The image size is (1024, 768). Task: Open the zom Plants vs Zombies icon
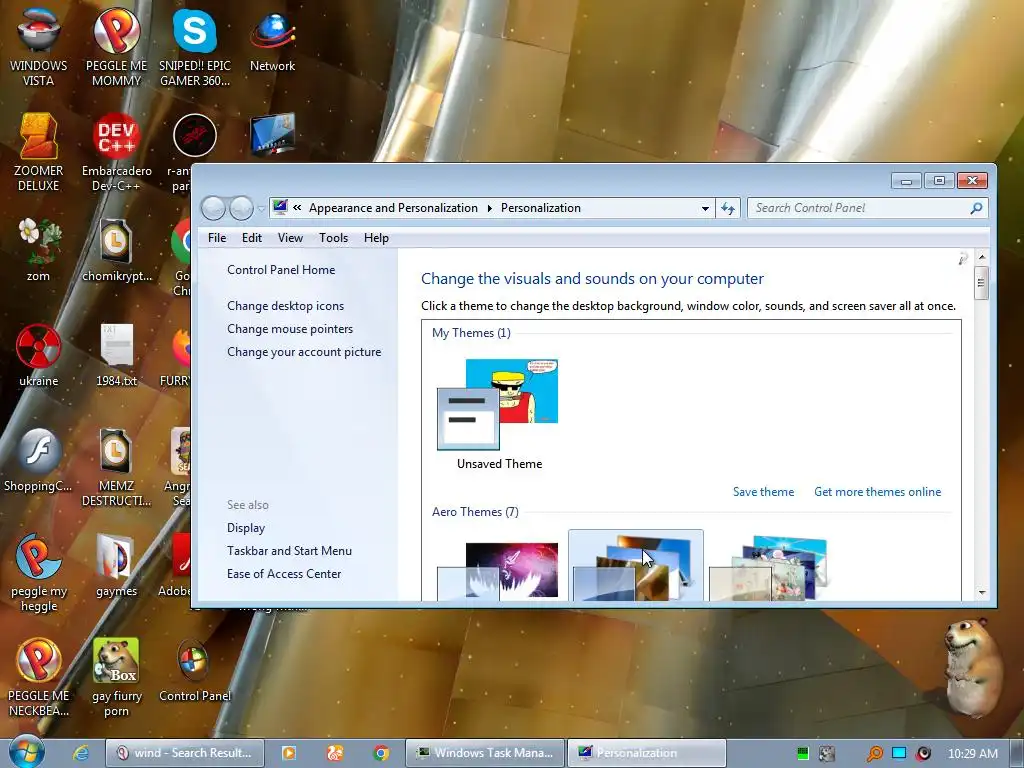point(38,249)
